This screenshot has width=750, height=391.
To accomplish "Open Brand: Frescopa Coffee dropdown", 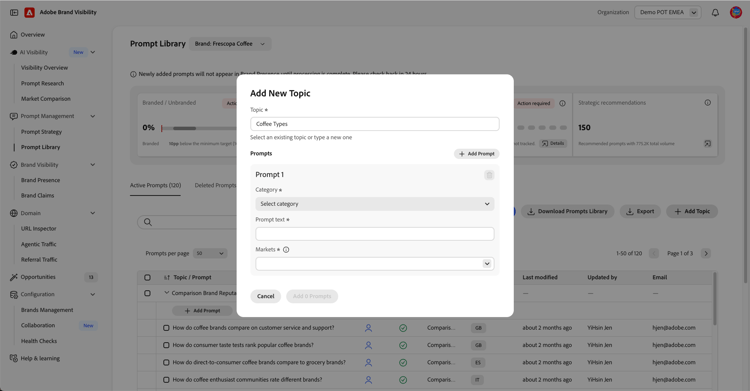I will [x=230, y=44].
